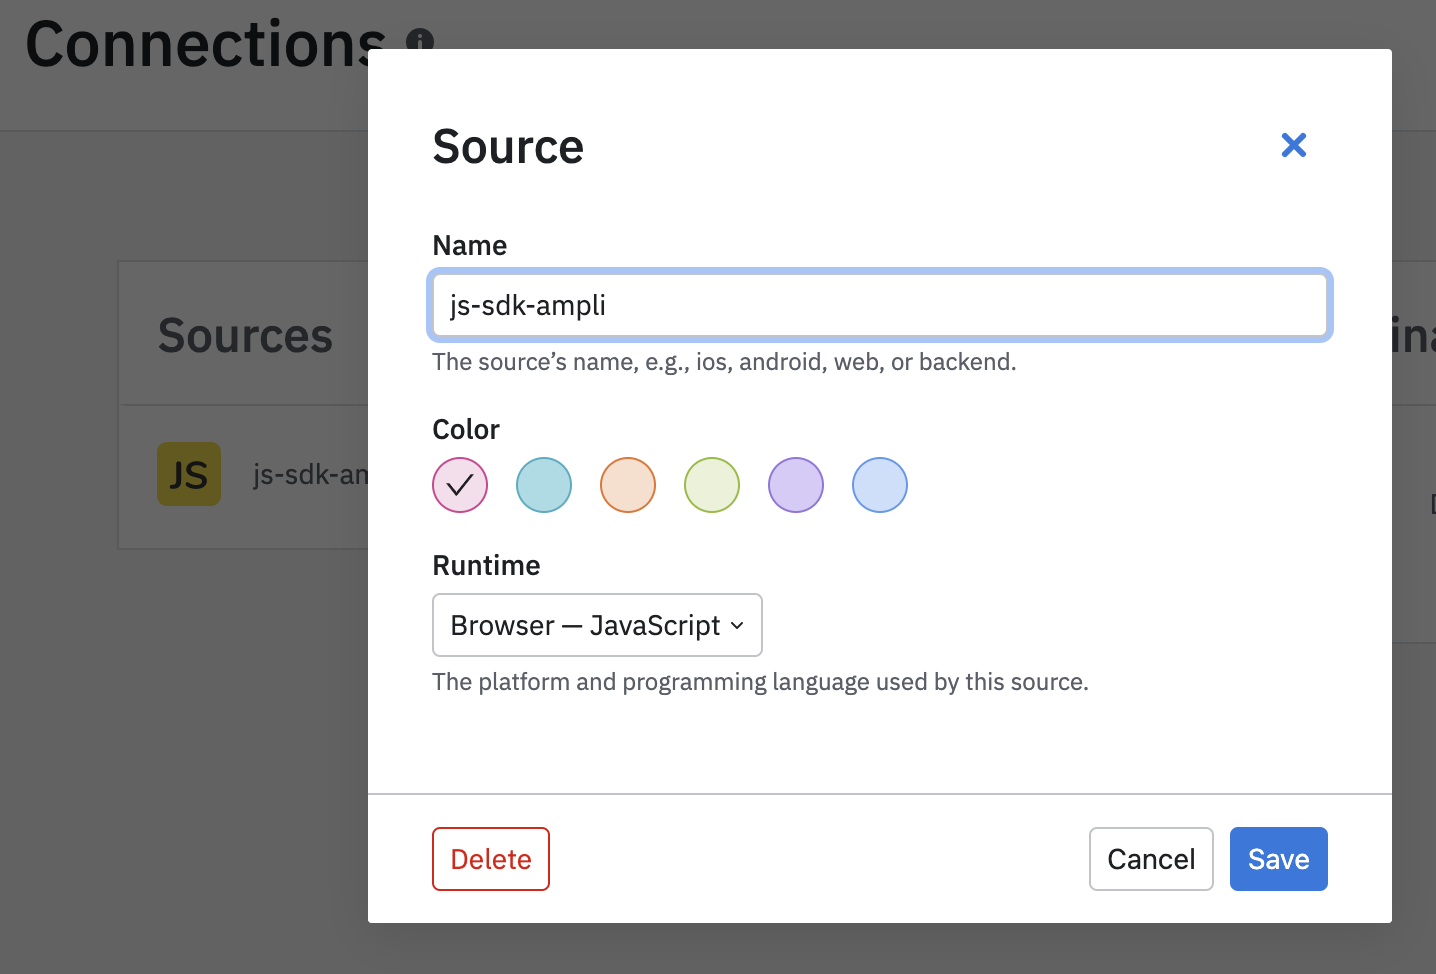1436x974 pixels.
Task: Click the Color section label
Action: point(465,429)
